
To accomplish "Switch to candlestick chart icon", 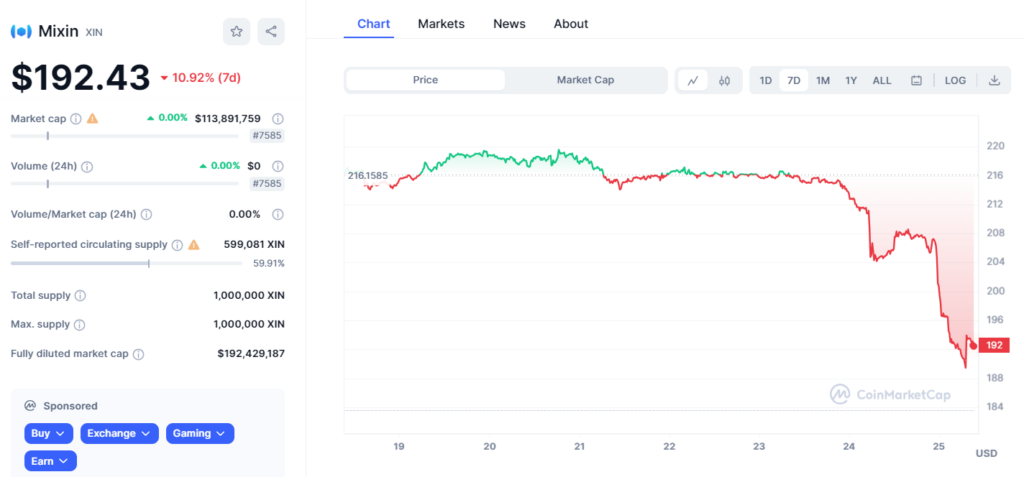I will click(x=724, y=81).
